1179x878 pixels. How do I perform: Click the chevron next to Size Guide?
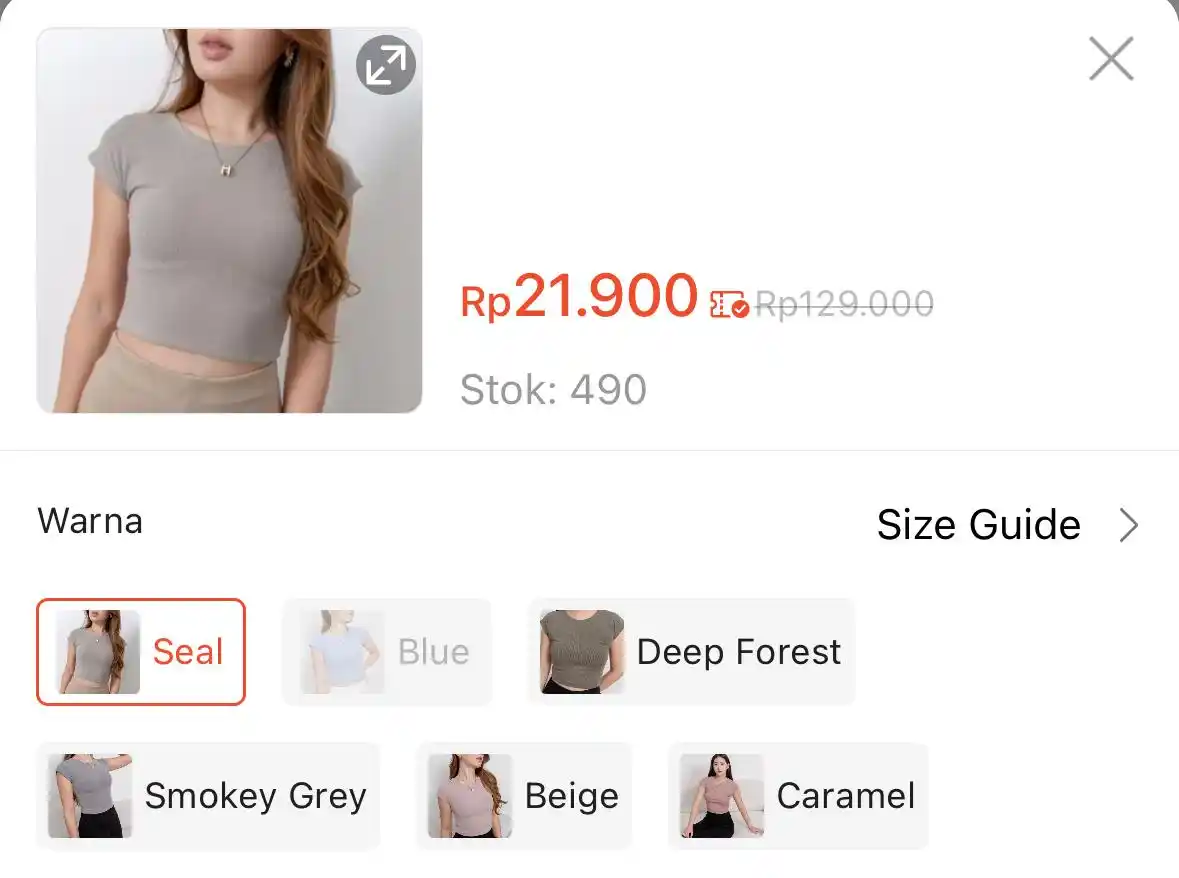click(1128, 524)
